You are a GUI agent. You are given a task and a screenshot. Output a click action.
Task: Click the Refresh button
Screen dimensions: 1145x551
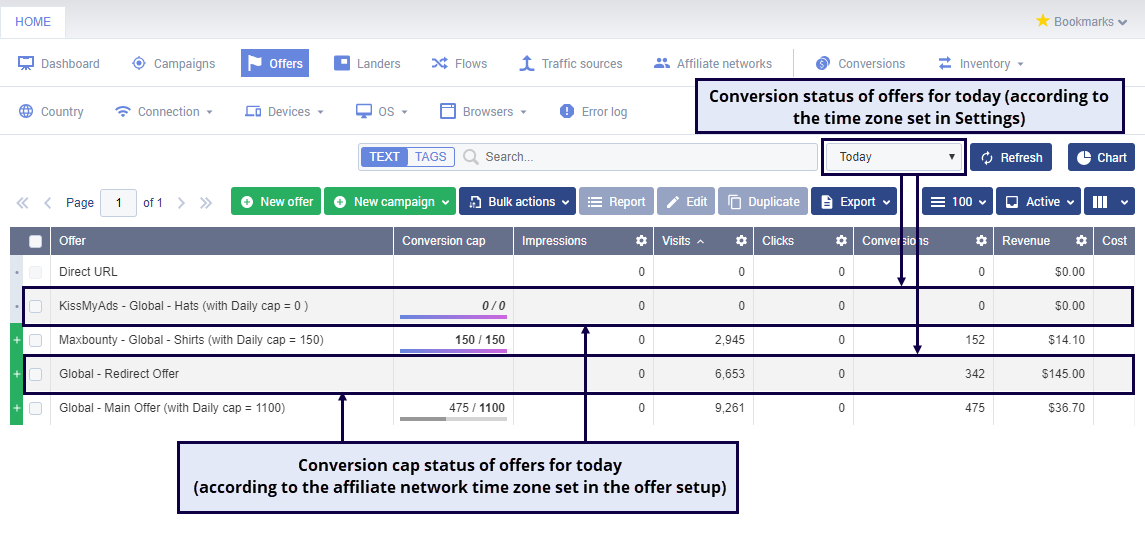(x=1011, y=158)
